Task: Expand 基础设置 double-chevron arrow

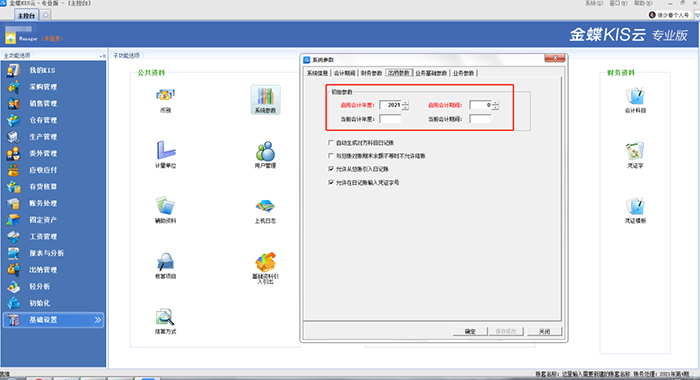Action: [98, 320]
